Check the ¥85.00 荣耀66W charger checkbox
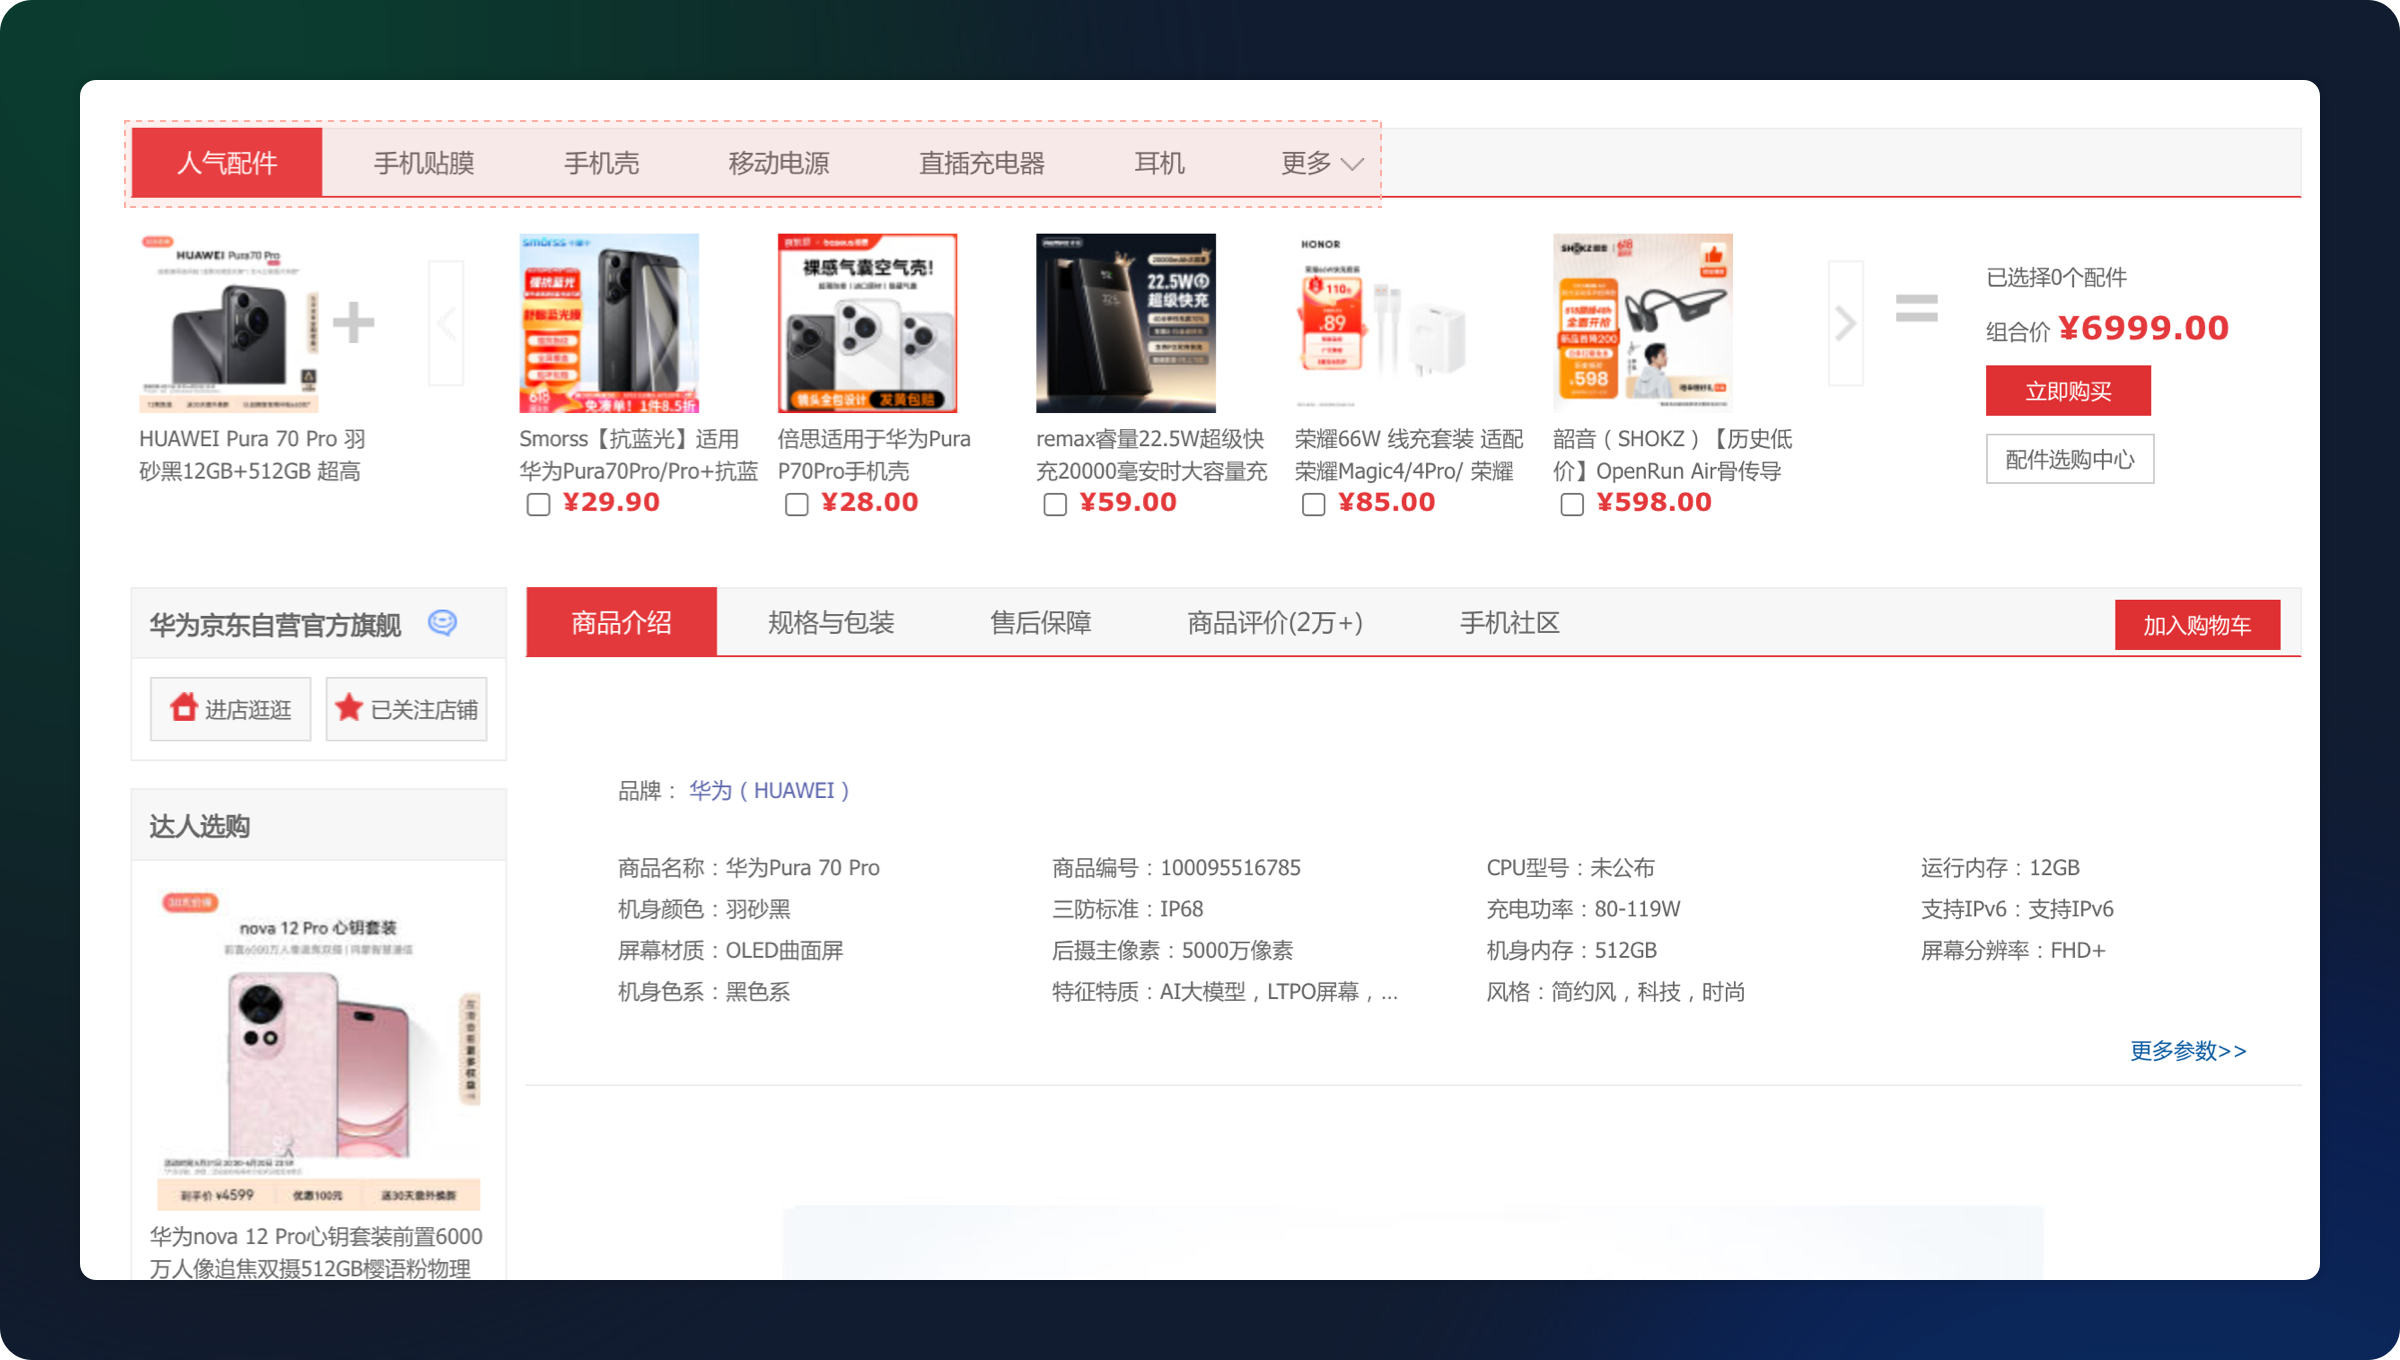Screen dimensions: 2400x1360 1313,504
